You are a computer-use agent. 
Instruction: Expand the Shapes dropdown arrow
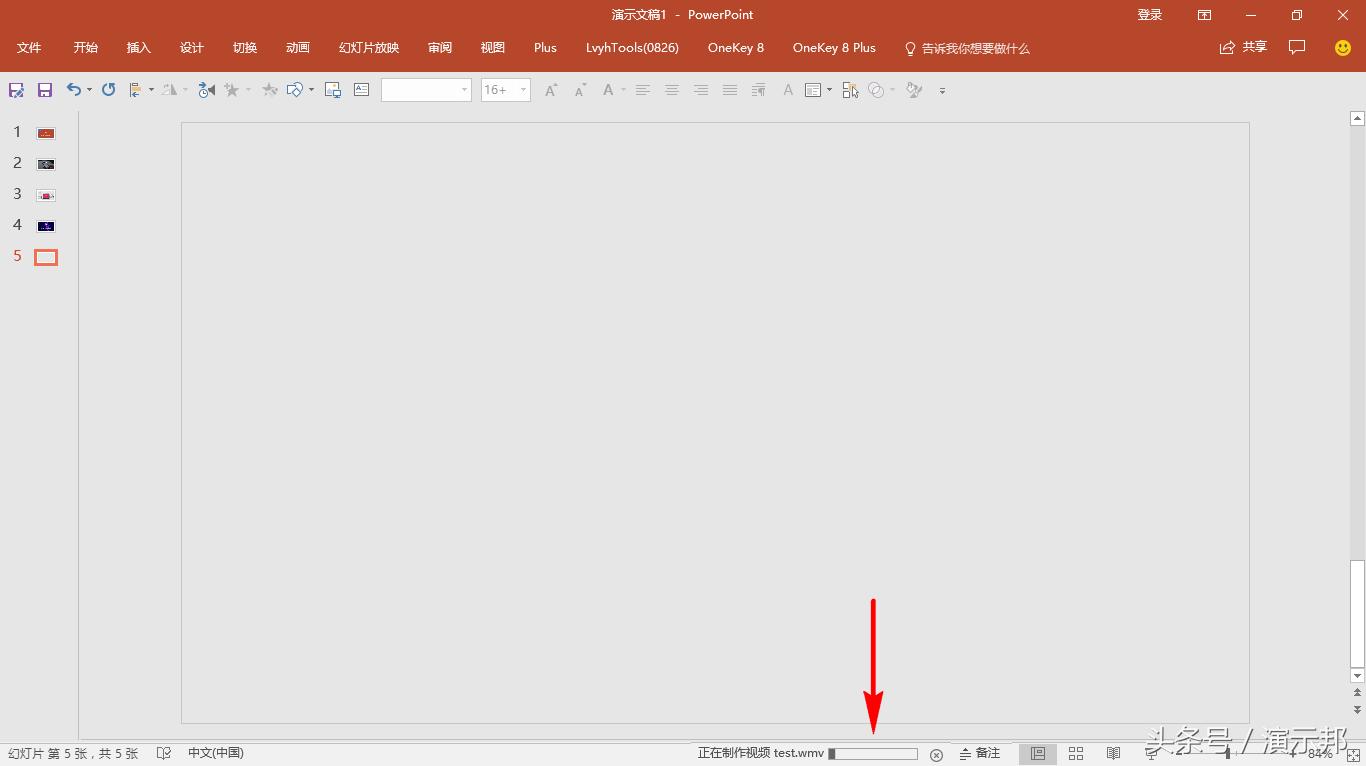click(311, 90)
